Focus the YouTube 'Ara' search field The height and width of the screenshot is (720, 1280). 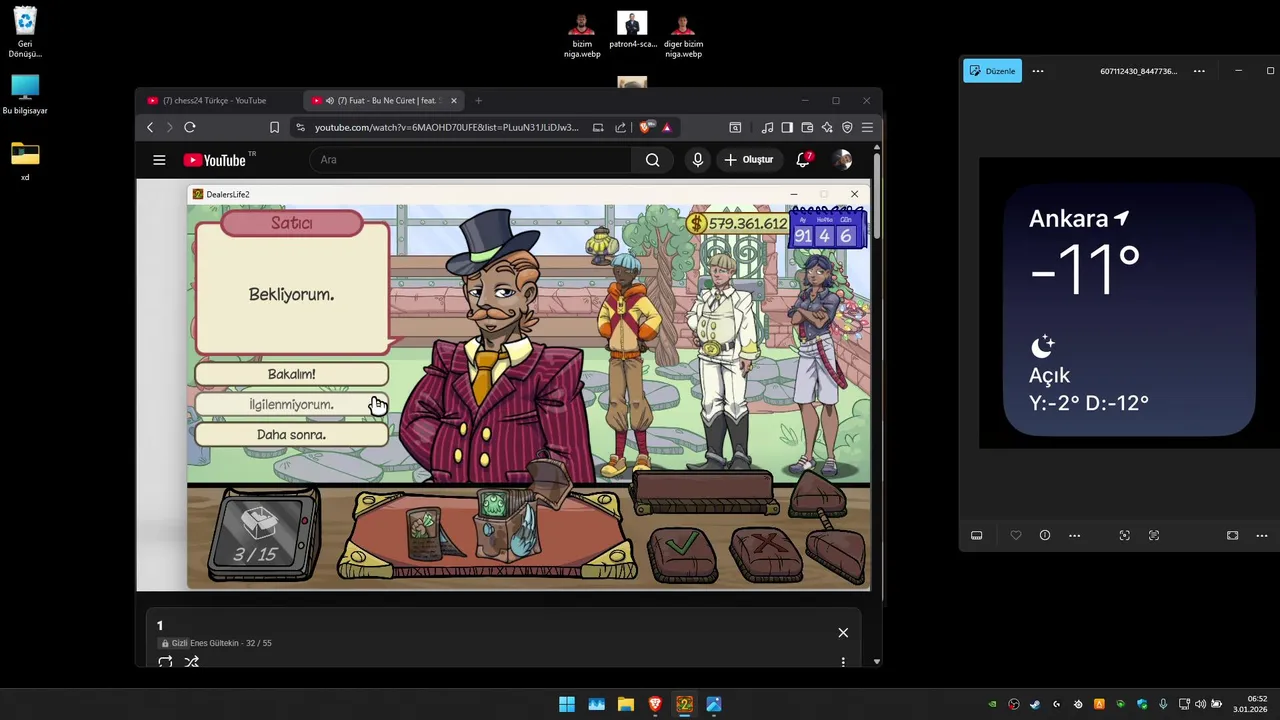point(470,160)
